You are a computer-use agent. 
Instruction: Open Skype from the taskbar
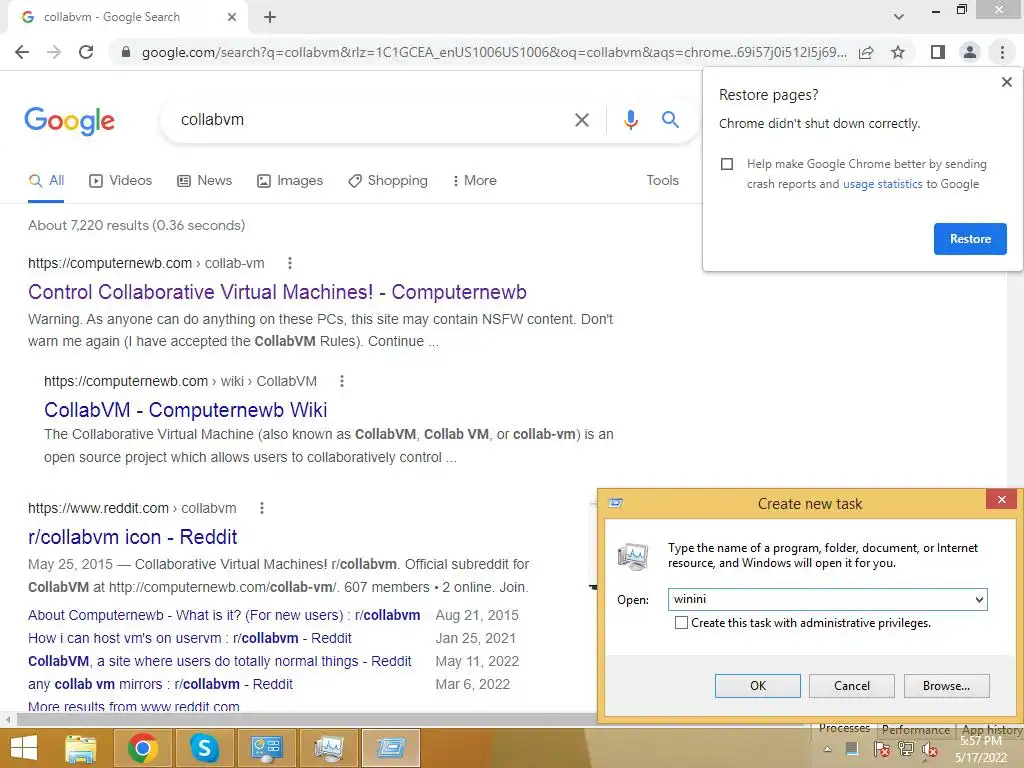coord(204,748)
